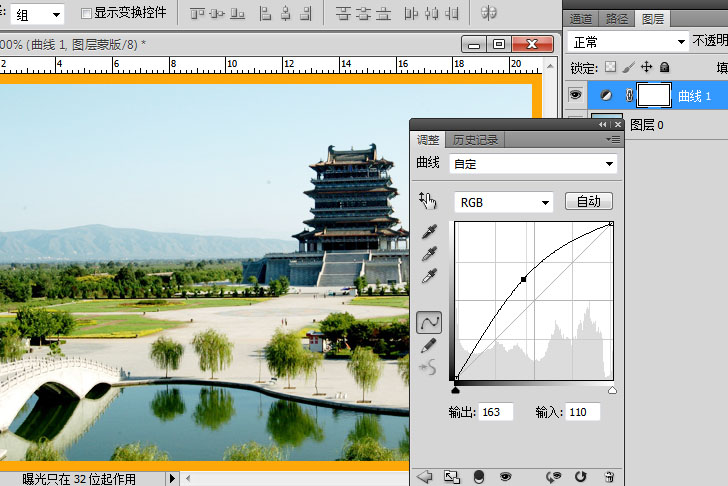Click the horizontal scrollbar left arrow

188,478
